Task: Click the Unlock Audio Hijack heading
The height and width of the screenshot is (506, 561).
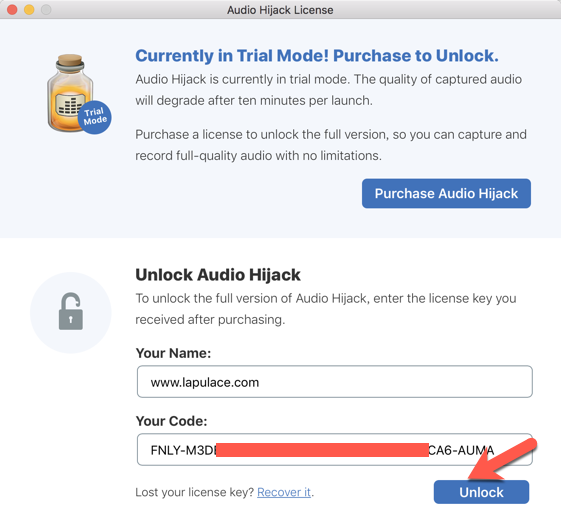Action: pyautogui.click(x=218, y=275)
